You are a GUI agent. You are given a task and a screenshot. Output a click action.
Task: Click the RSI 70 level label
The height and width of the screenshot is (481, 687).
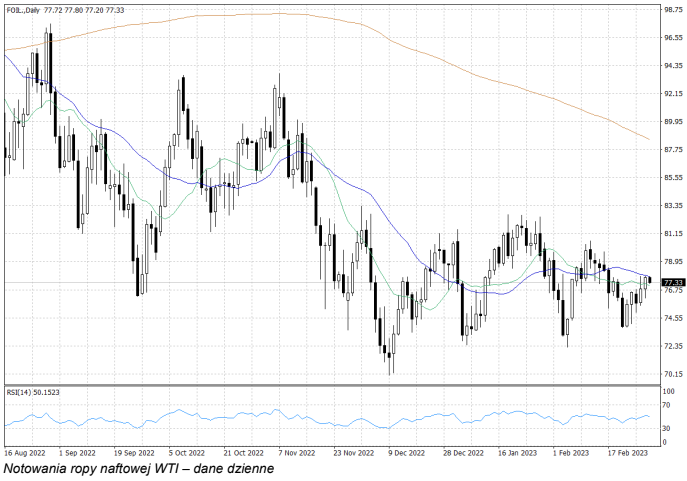pos(667,406)
